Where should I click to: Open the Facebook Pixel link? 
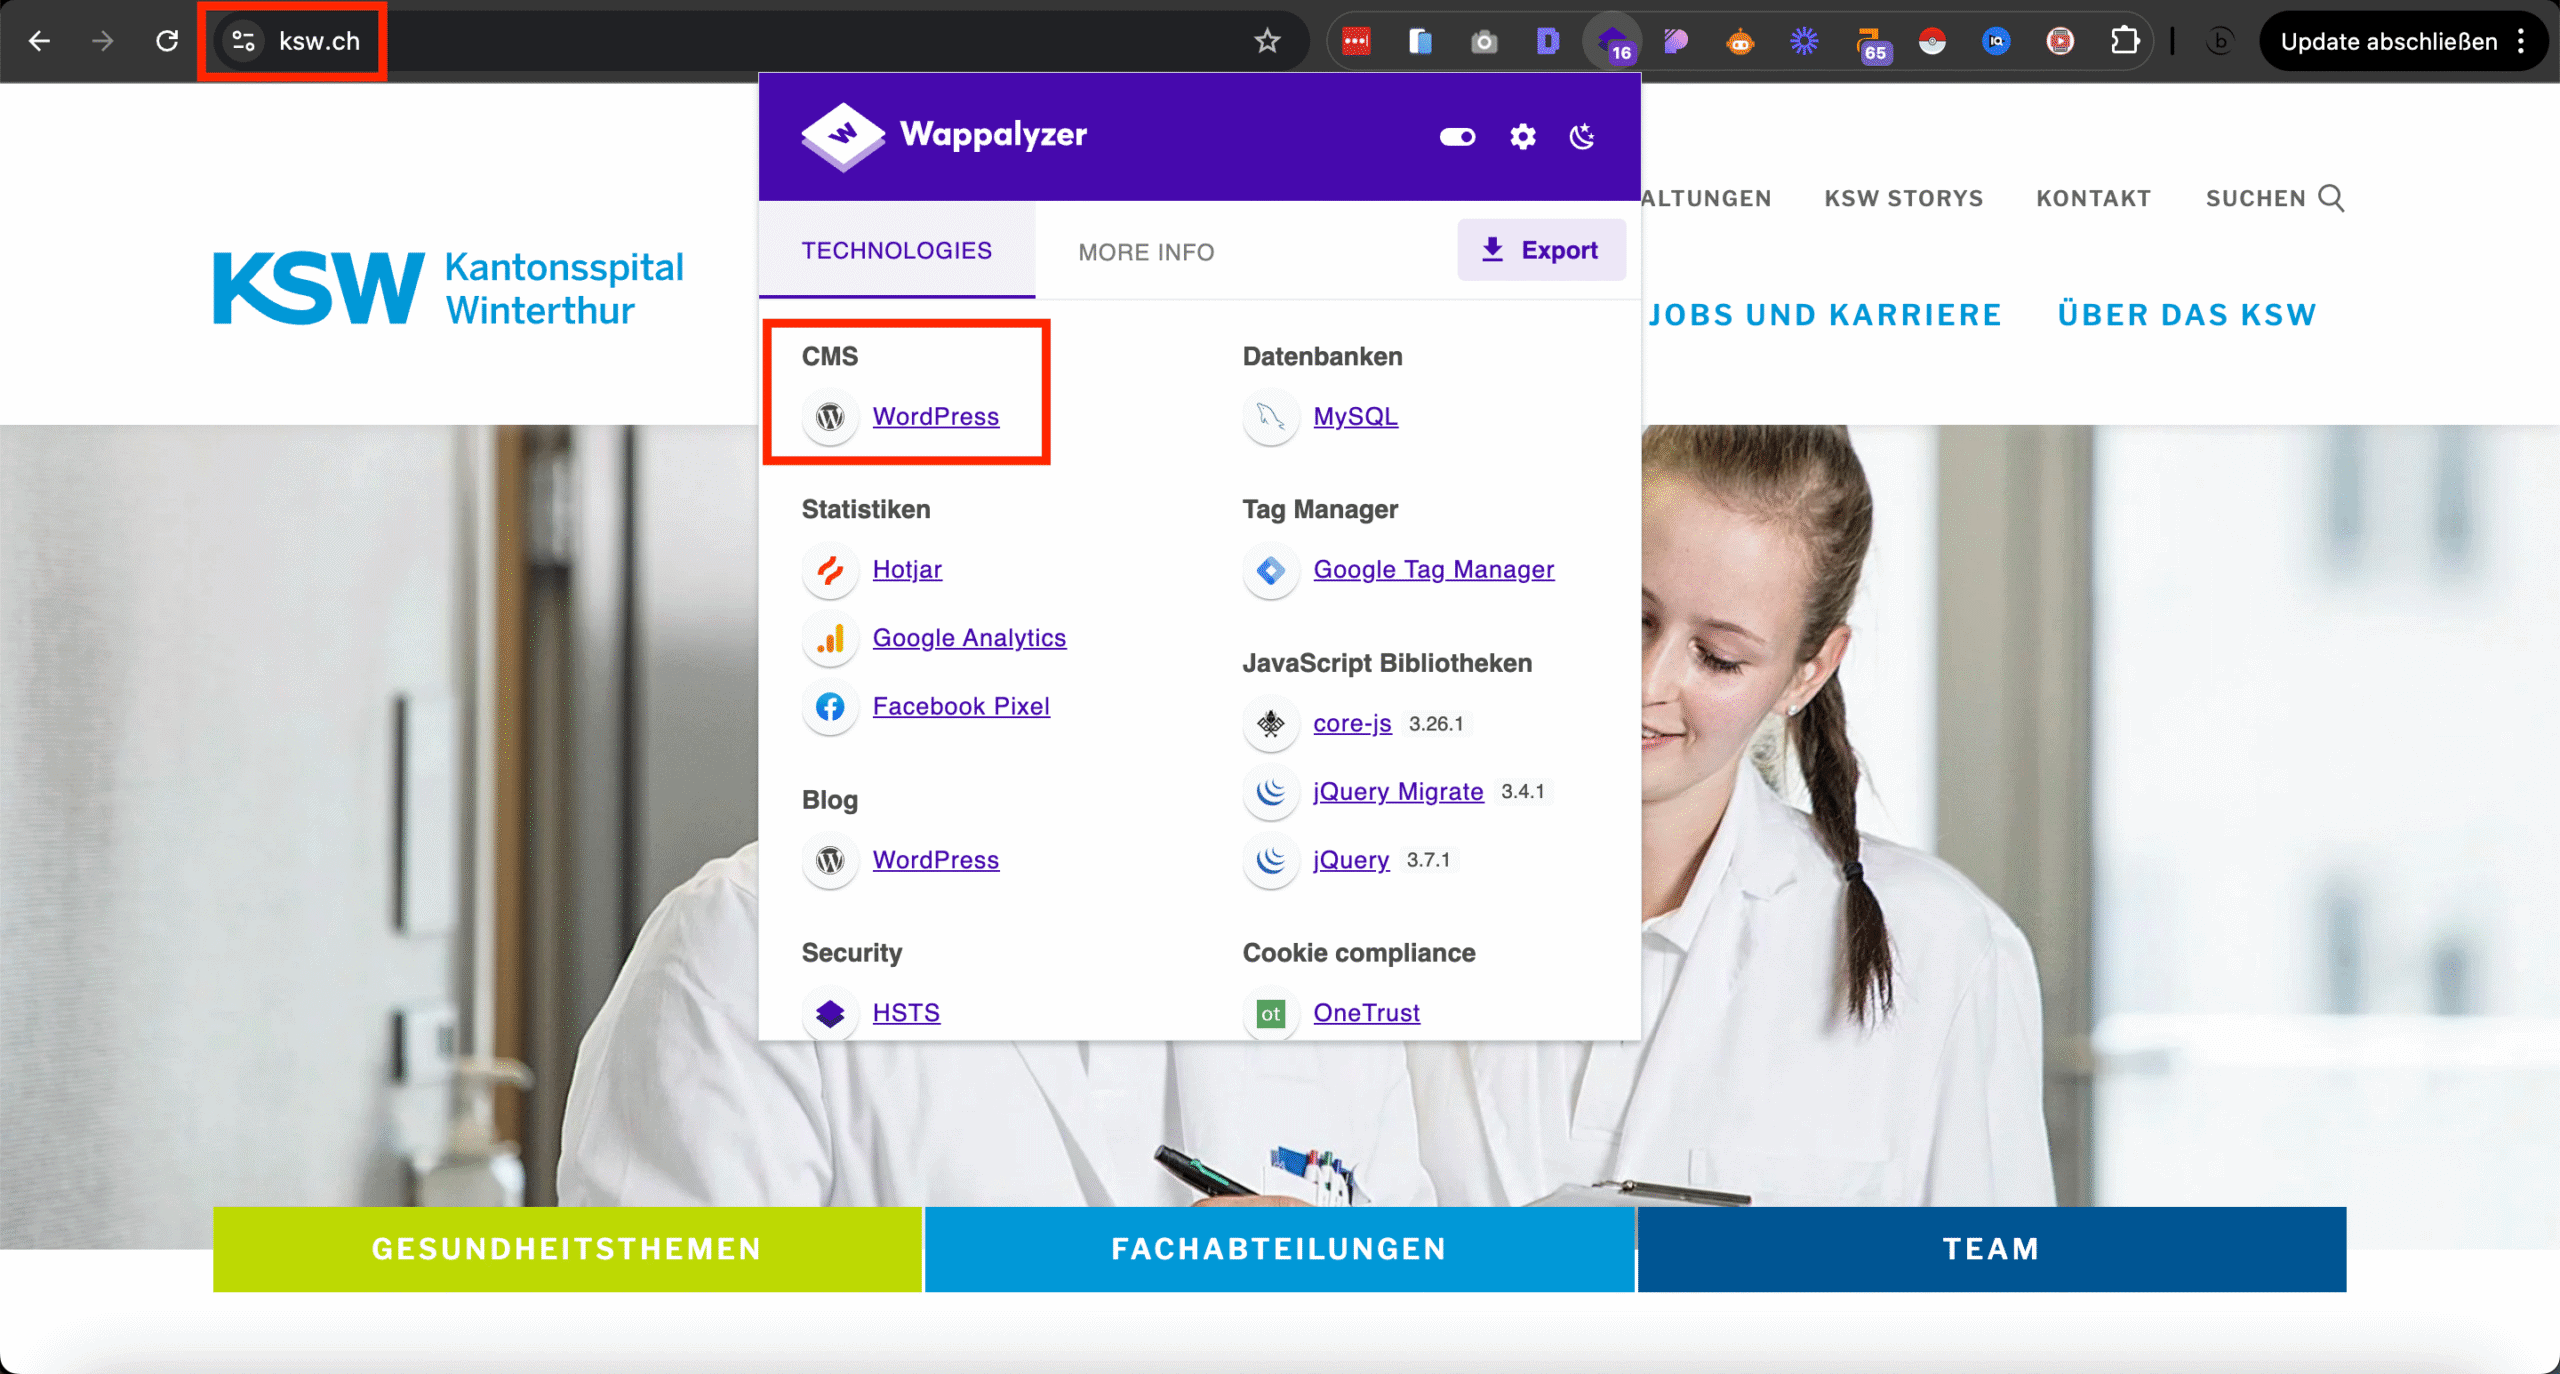tap(961, 706)
